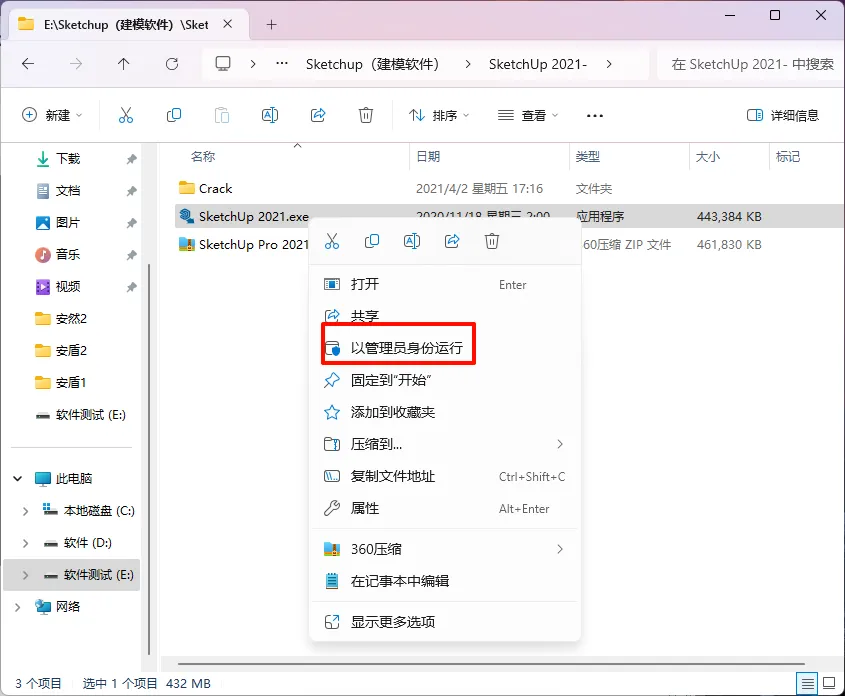Click the Share icon in the Explorer toolbar
This screenshot has width=845, height=696.
(318, 115)
